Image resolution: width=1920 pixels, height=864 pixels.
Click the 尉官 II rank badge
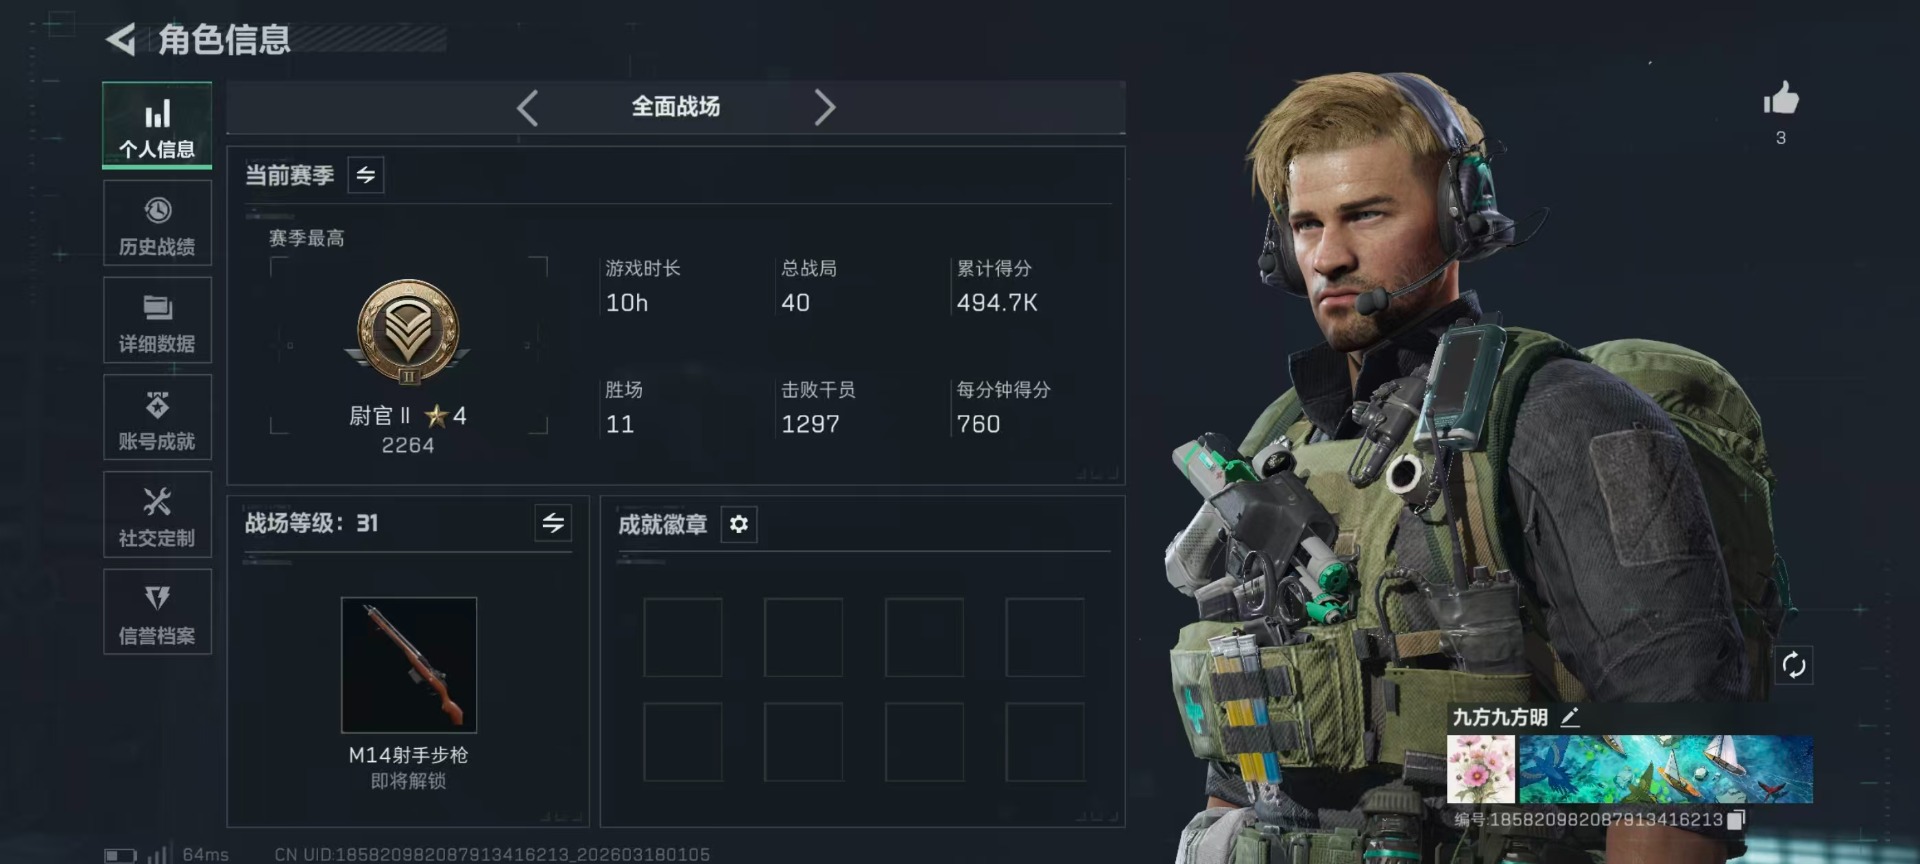tap(408, 331)
